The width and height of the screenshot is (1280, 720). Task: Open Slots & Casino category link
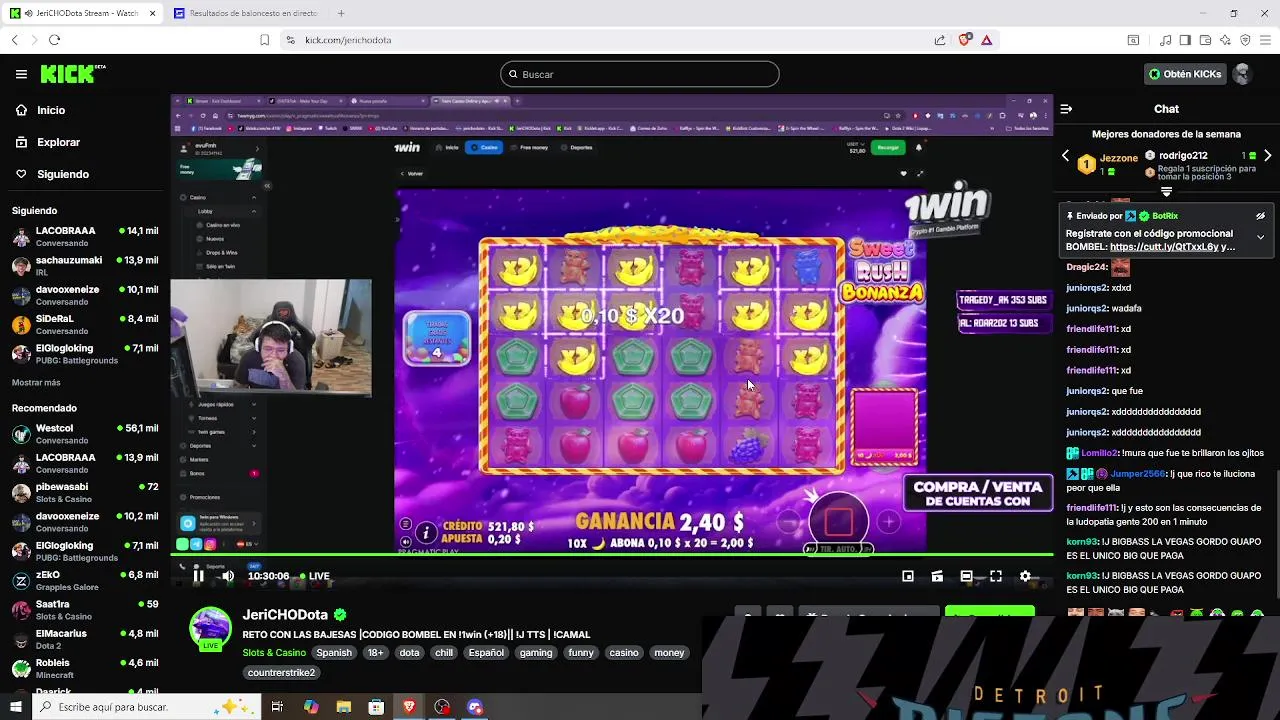click(274, 653)
